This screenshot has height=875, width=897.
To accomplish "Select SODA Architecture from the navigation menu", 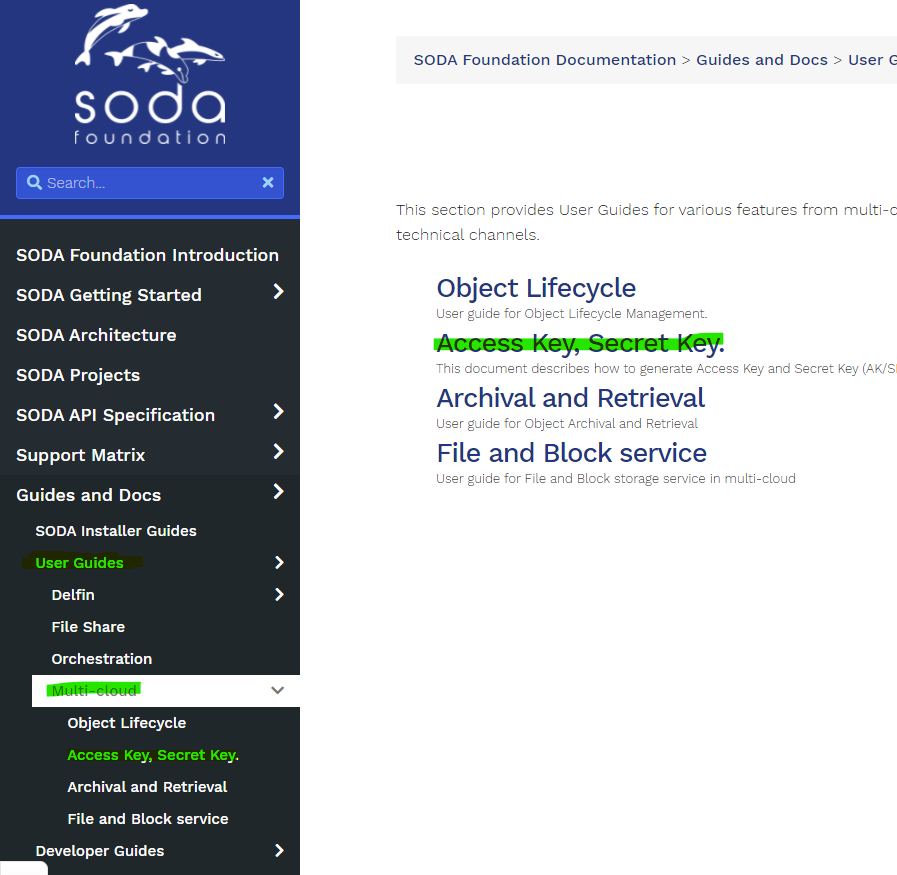I will [95, 335].
